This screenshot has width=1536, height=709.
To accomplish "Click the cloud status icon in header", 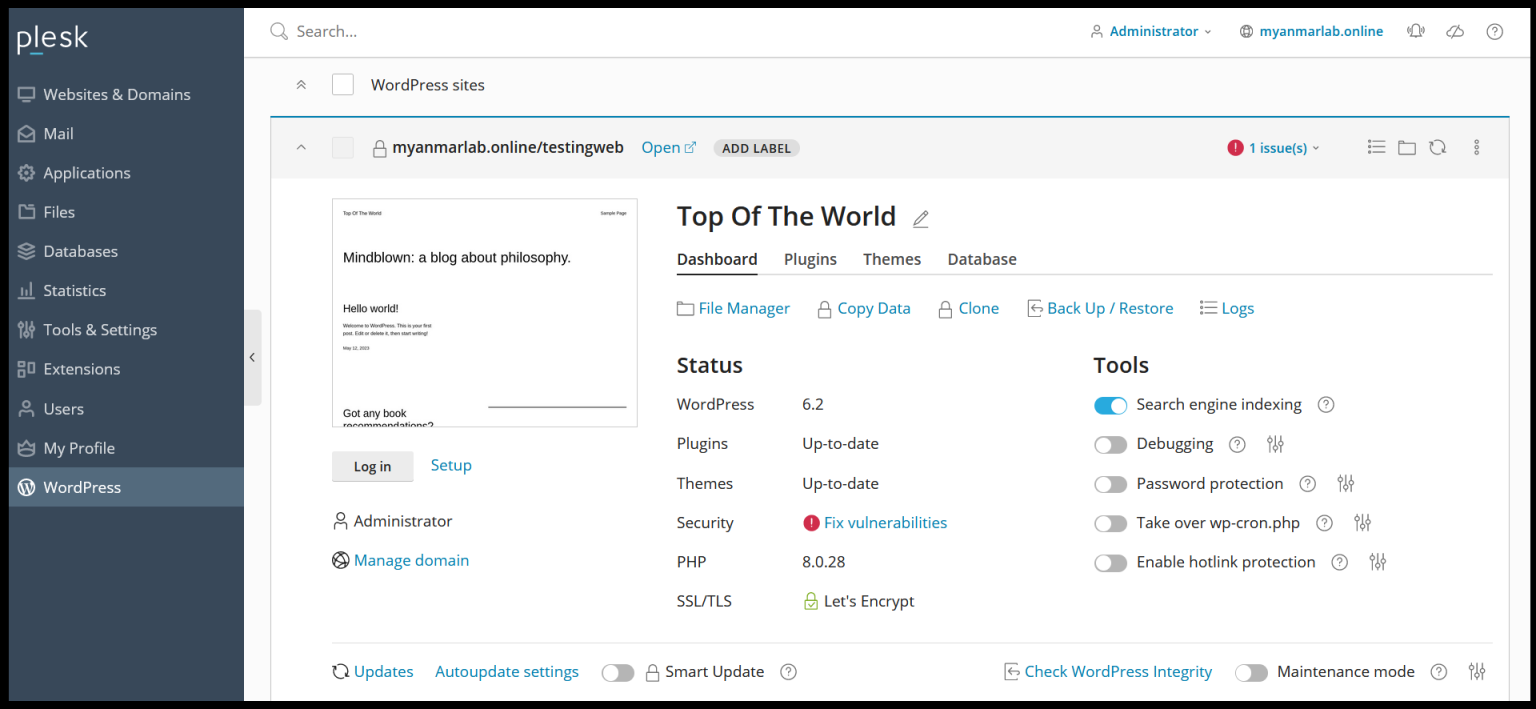I will (x=1455, y=31).
